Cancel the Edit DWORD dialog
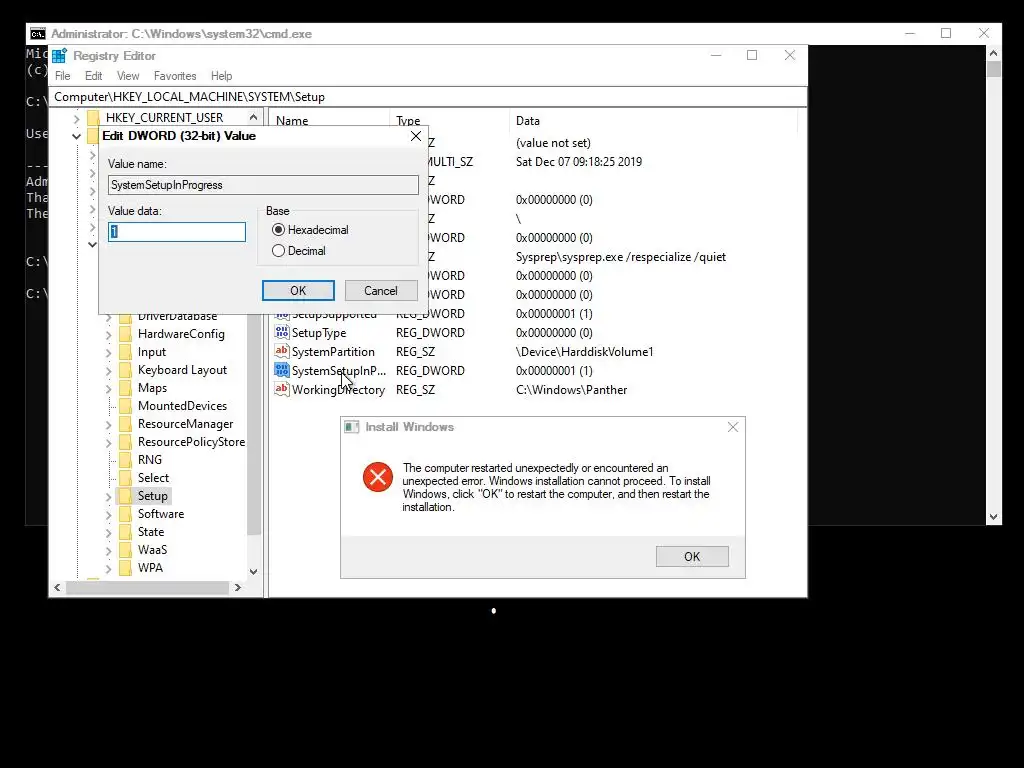 [x=381, y=291]
